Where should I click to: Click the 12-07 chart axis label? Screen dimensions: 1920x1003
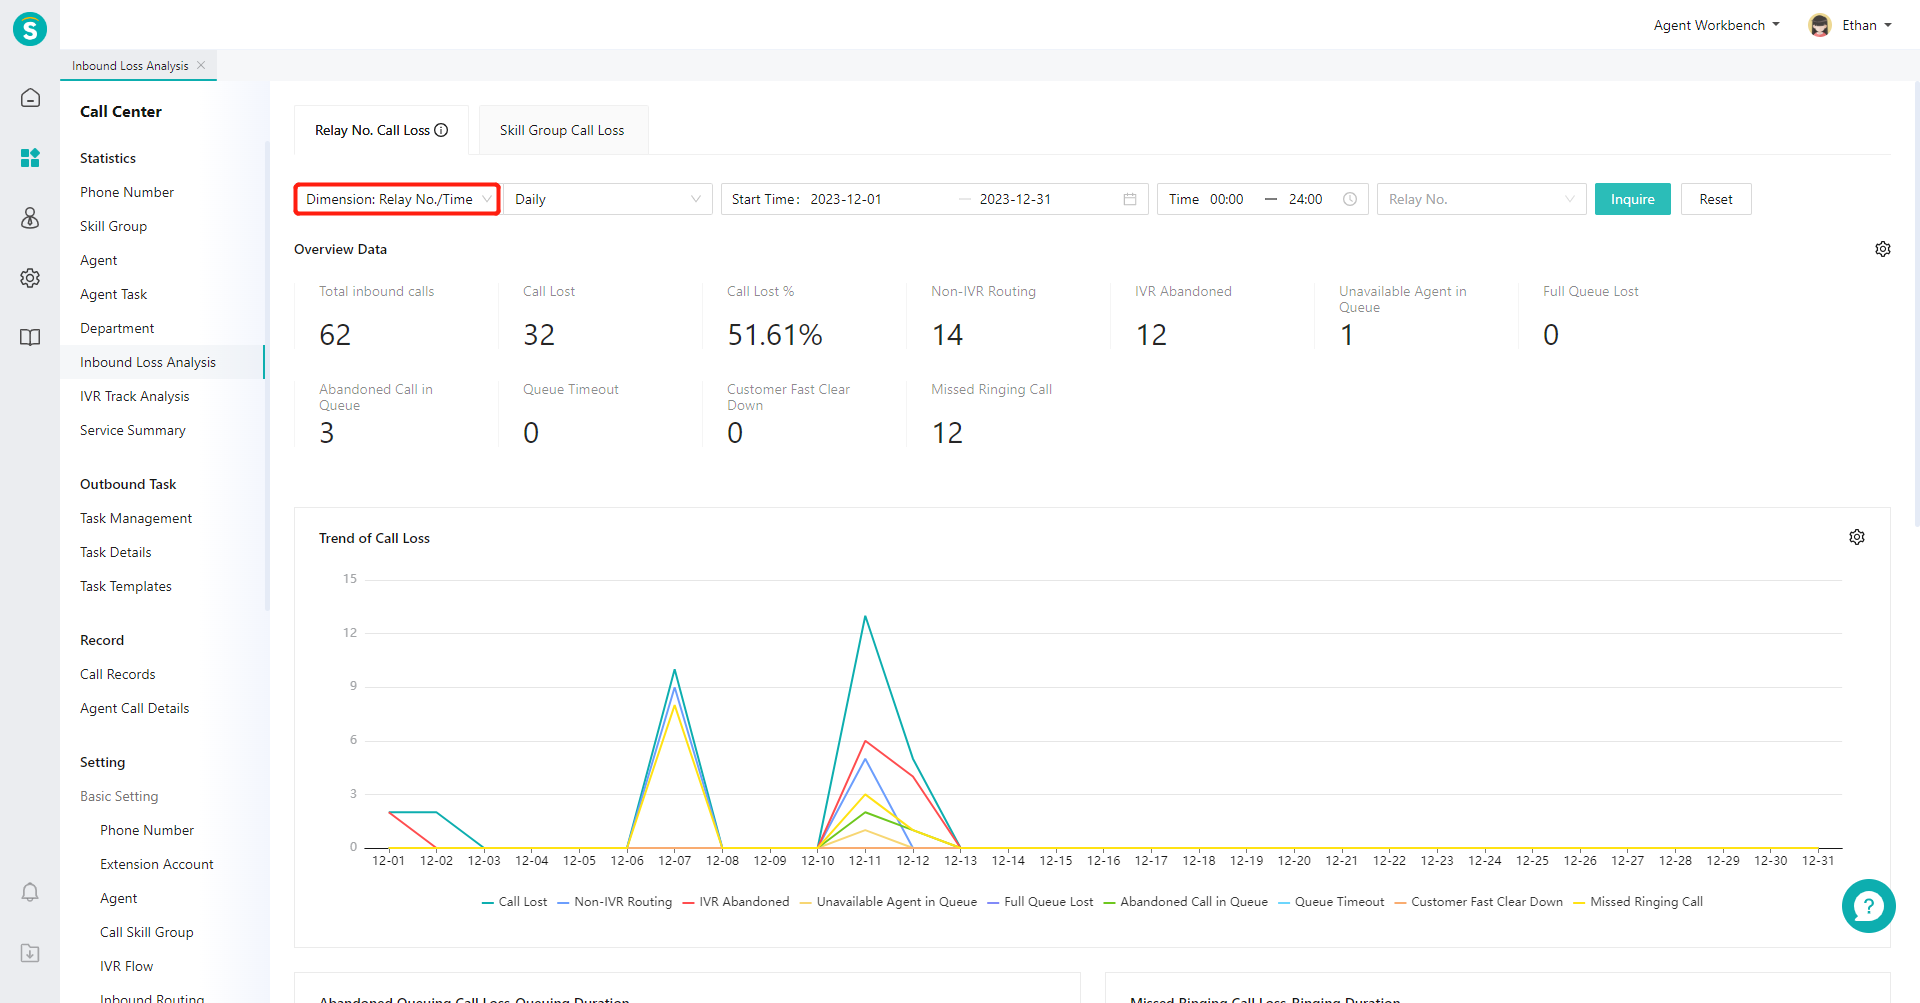pyautogui.click(x=675, y=861)
